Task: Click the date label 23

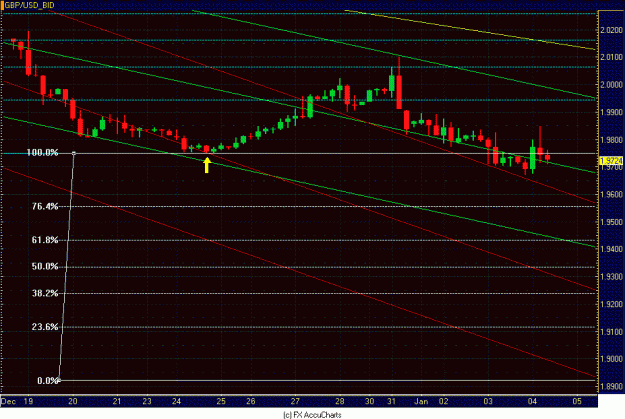Action: [147, 401]
